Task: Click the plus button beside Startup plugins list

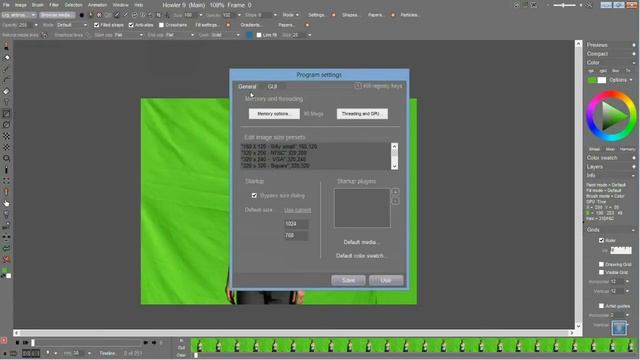Action: click(x=396, y=192)
